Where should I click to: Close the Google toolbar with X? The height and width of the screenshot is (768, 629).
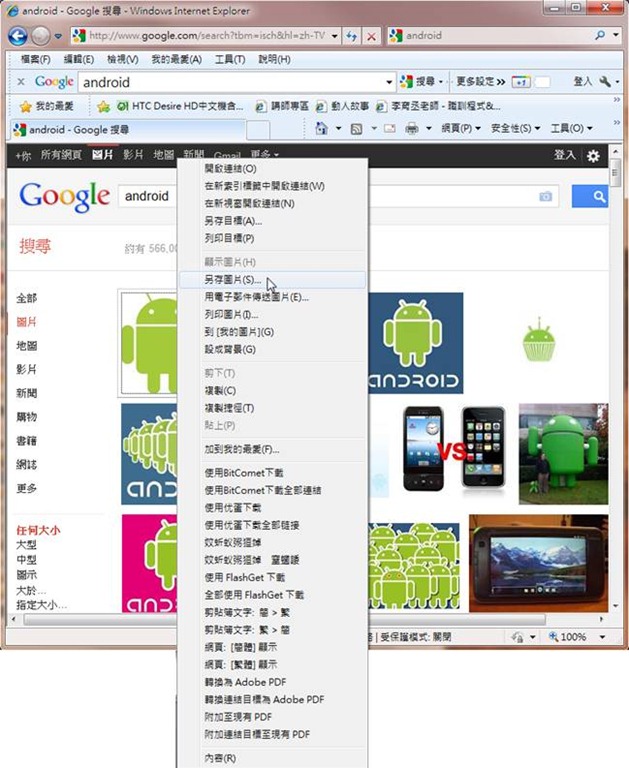point(21,82)
